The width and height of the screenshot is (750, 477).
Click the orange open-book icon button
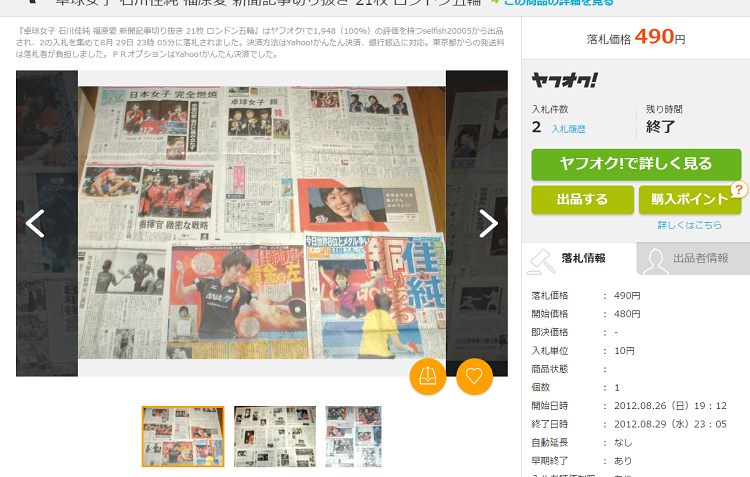click(x=427, y=376)
